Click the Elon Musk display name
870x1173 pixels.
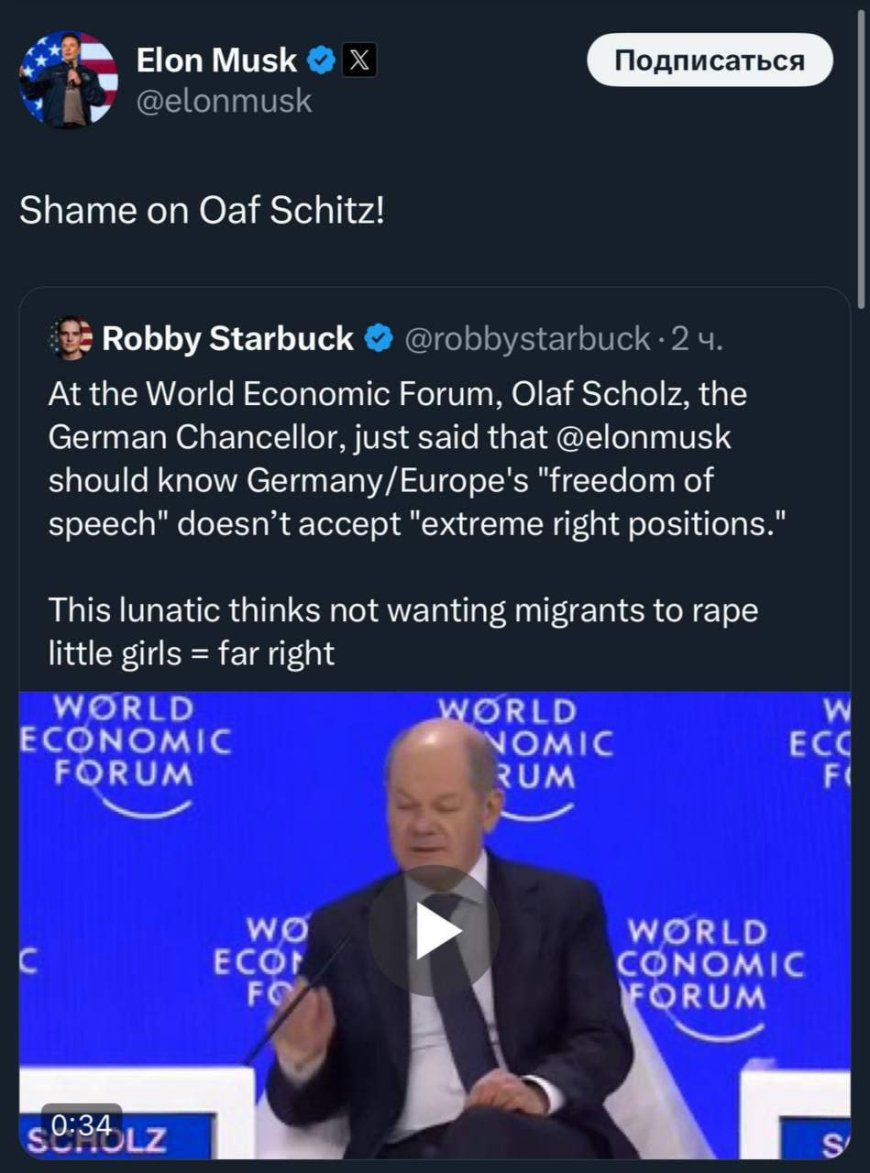click(216, 62)
